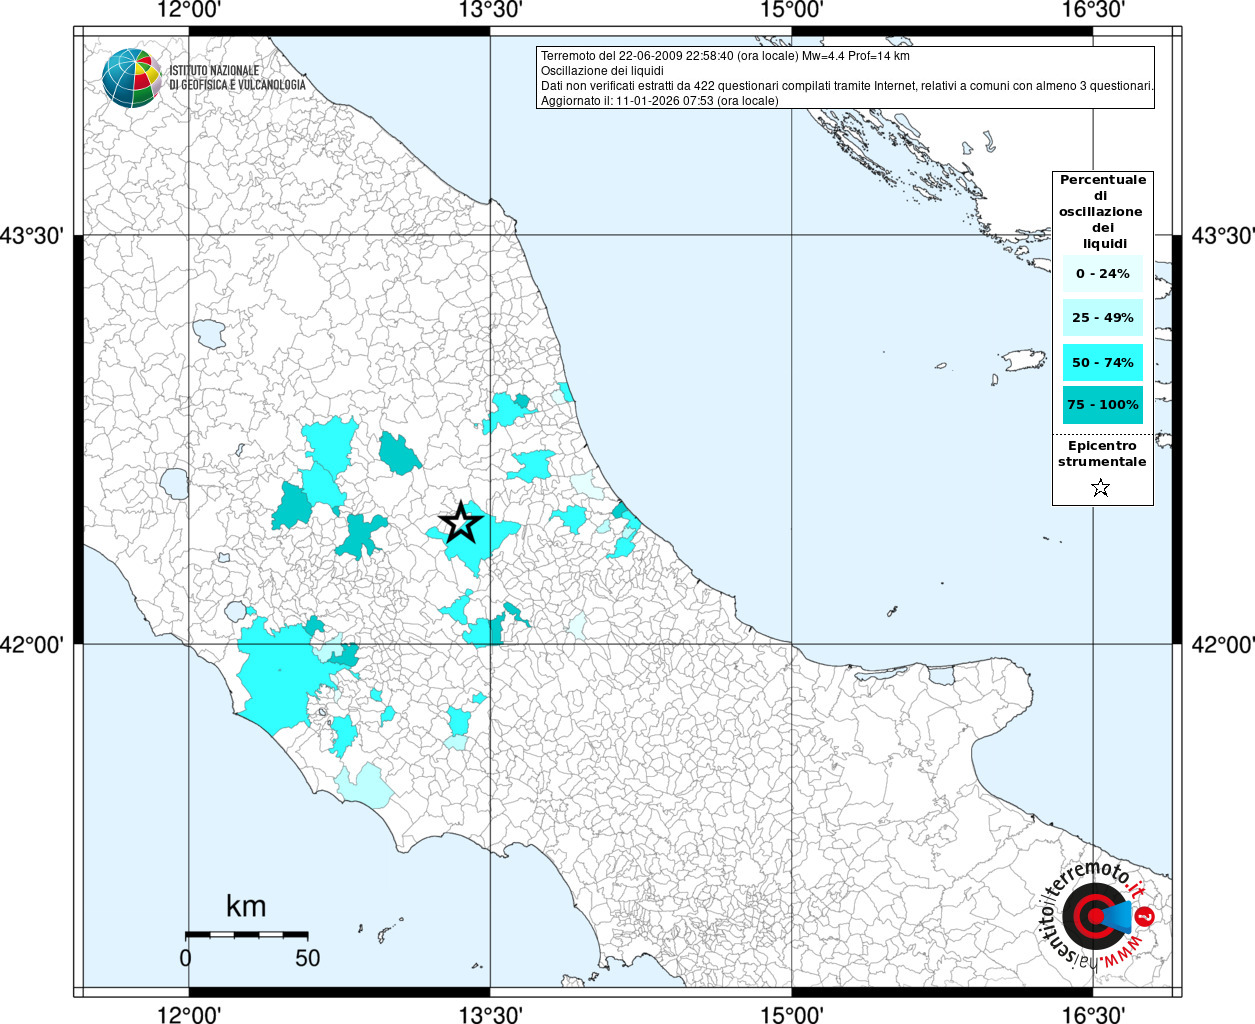This screenshot has width=1255, height=1024.
Task: Click the right 43°30' latitude label
Action: 1223,236
